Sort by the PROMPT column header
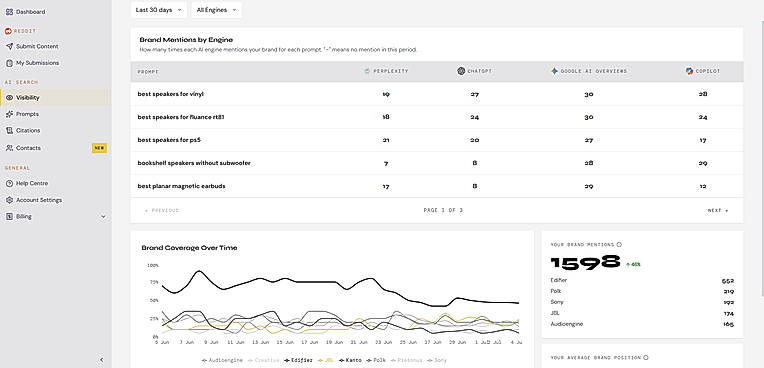 click(148, 72)
